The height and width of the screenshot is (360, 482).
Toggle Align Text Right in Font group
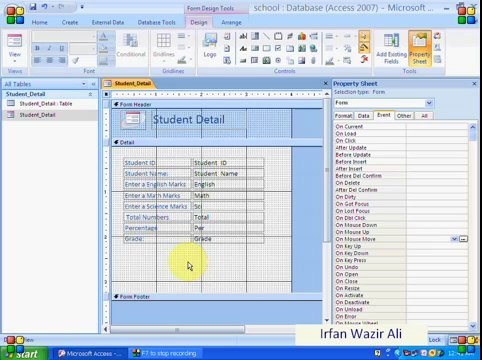[62, 60]
